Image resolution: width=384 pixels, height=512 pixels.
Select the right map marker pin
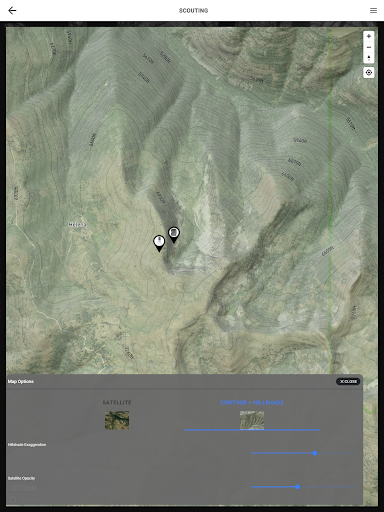(x=174, y=235)
